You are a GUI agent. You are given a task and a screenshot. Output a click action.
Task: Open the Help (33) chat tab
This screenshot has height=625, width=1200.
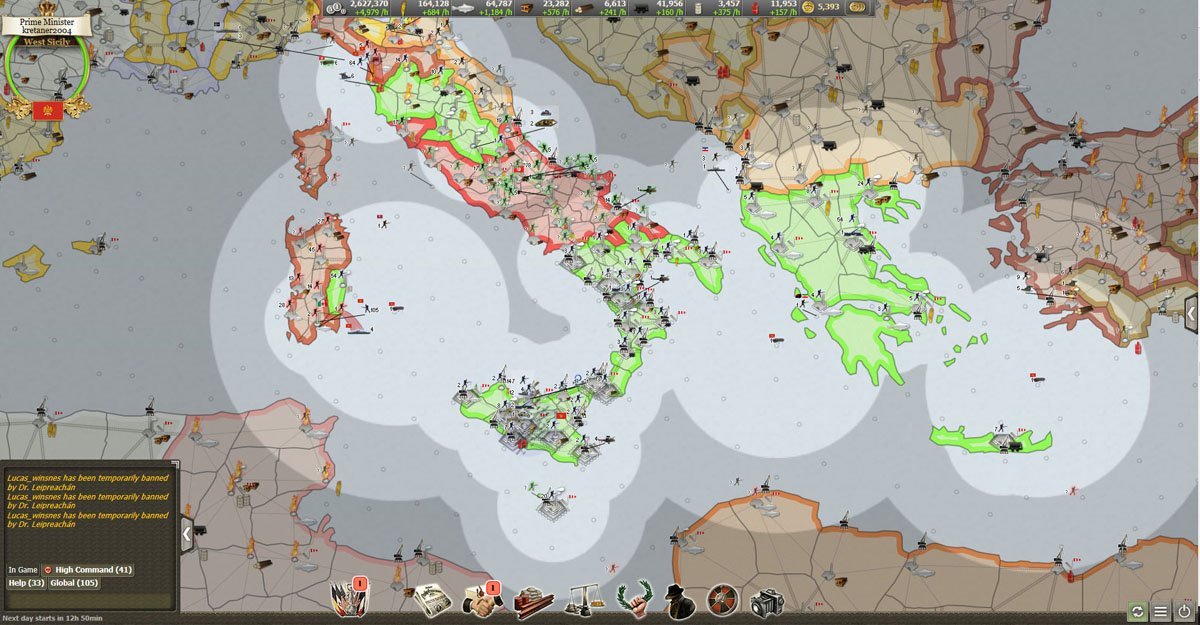(26, 583)
